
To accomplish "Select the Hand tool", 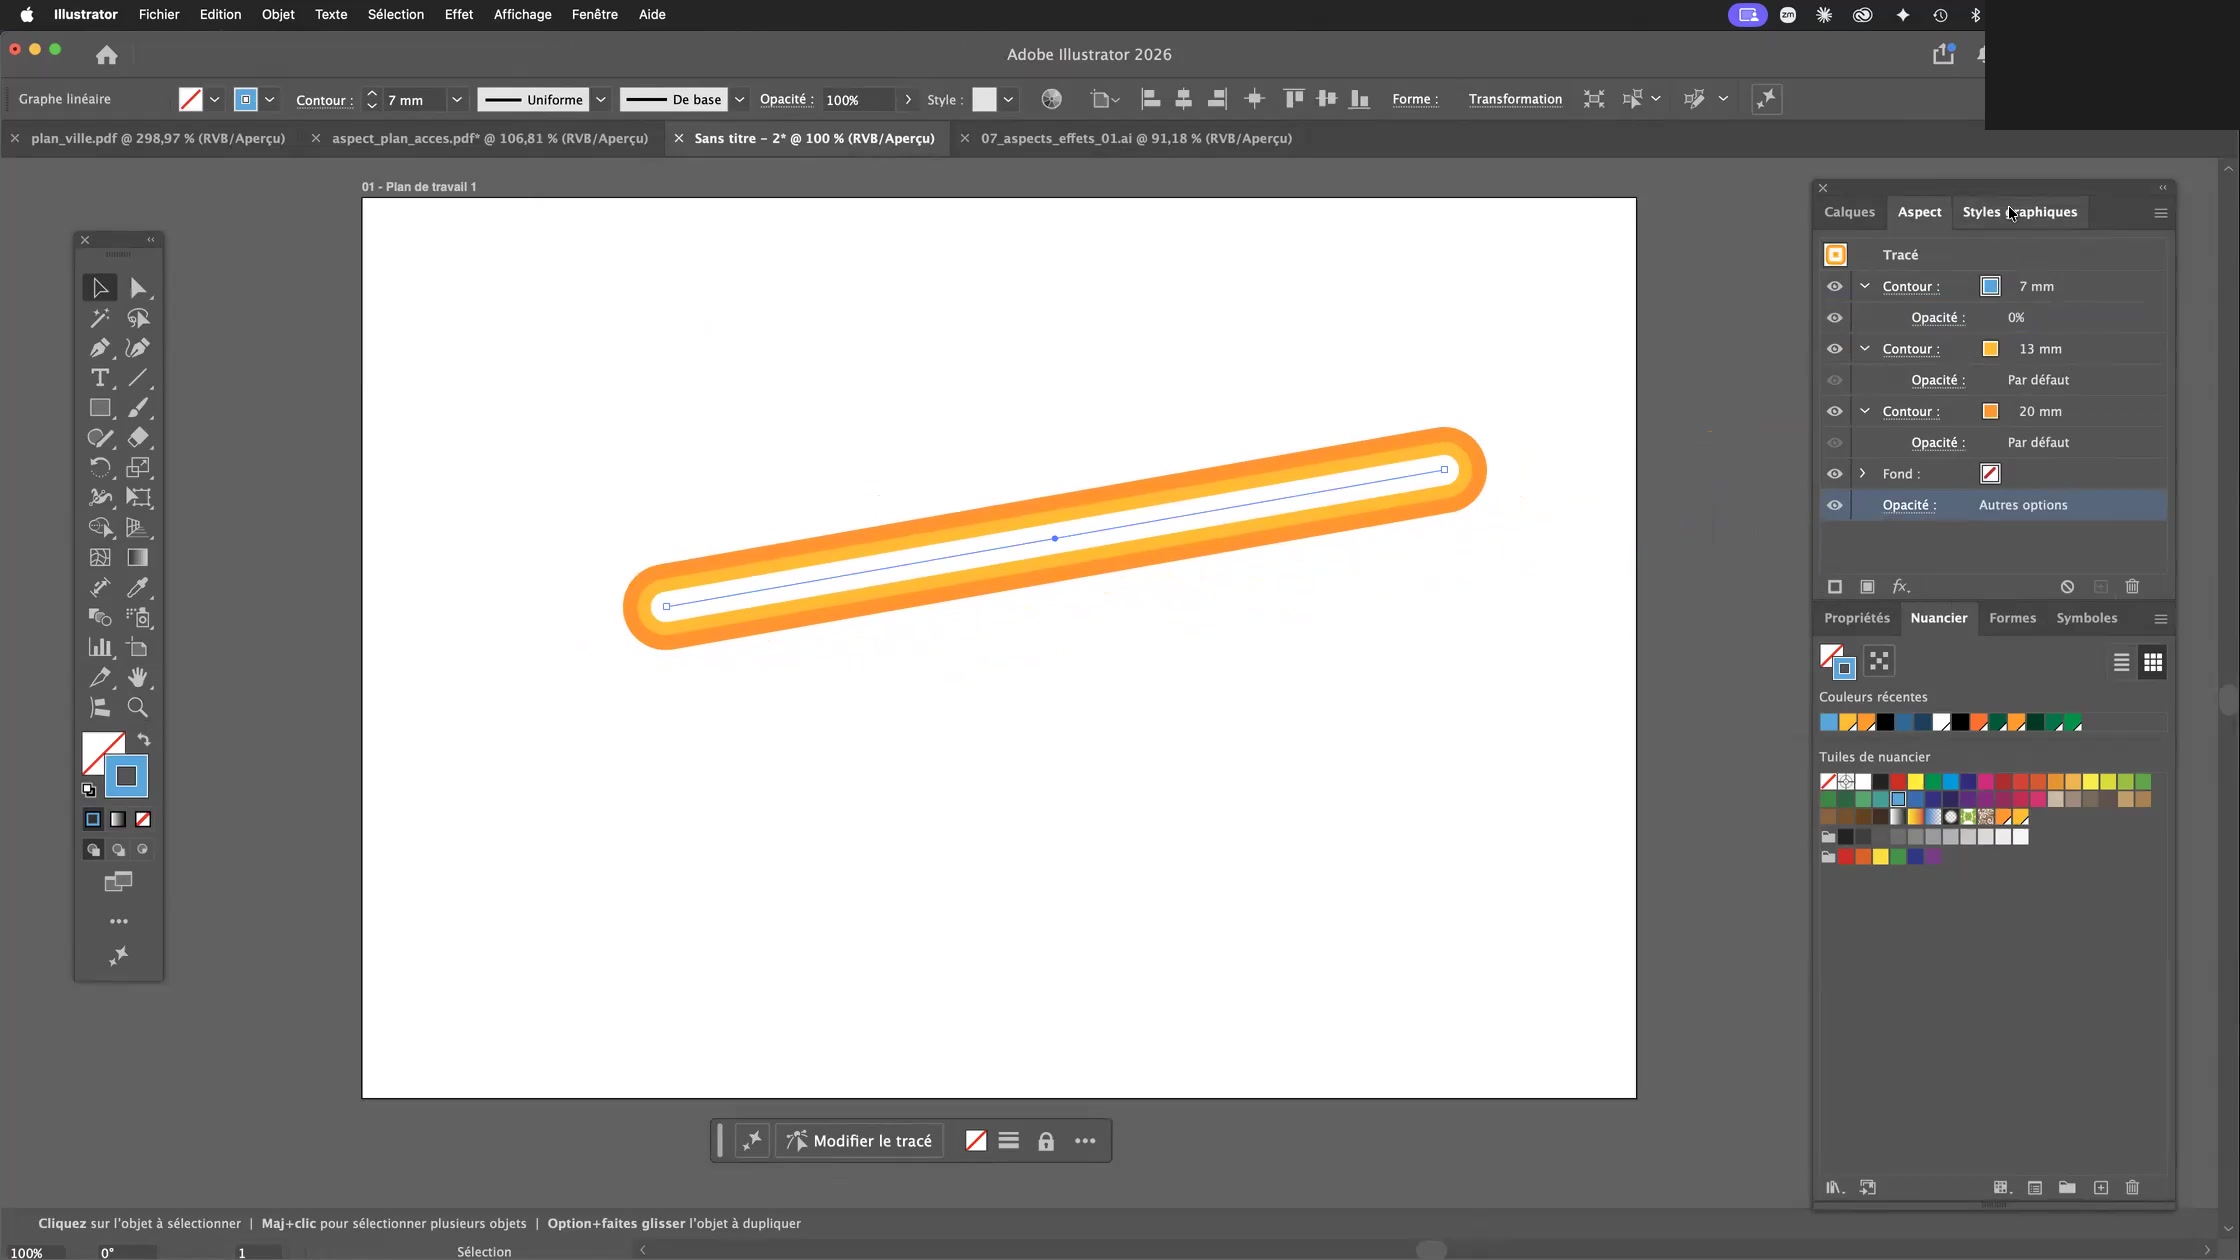I will coord(138,678).
